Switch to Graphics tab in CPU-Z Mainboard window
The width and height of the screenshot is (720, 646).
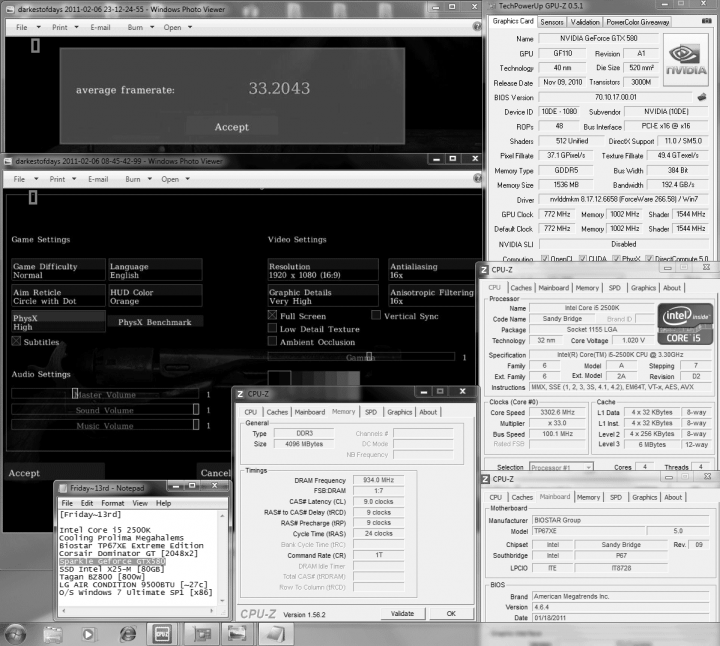pyautogui.click(x=644, y=497)
